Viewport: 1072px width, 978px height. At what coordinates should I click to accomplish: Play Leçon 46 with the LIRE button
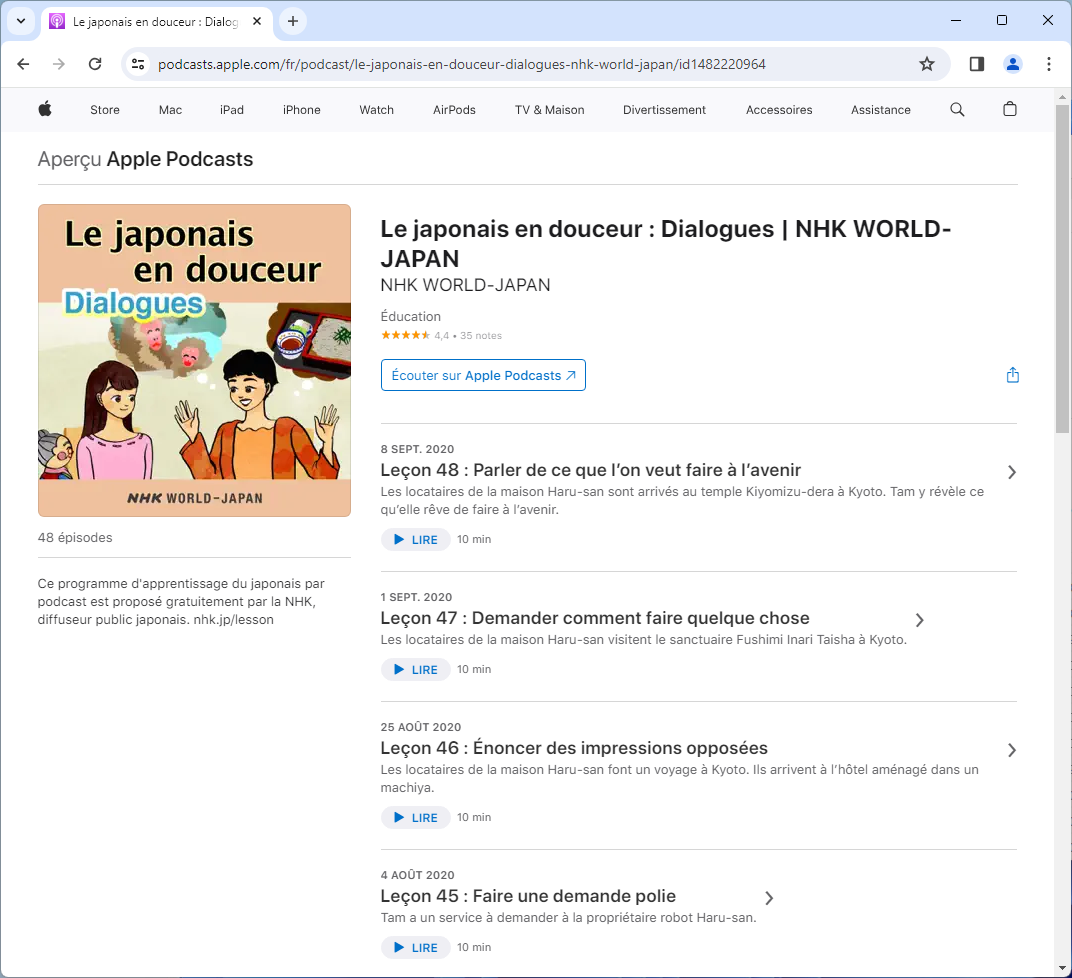tap(416, 817)
